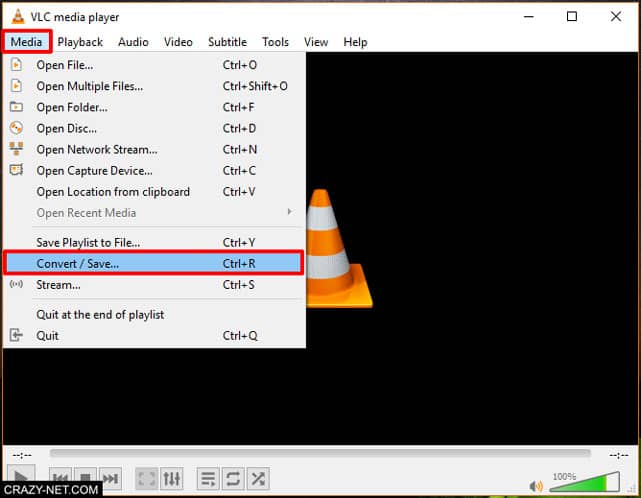Screen dimensions: 641x498
Task: Click the next media button
Action: 110,478
